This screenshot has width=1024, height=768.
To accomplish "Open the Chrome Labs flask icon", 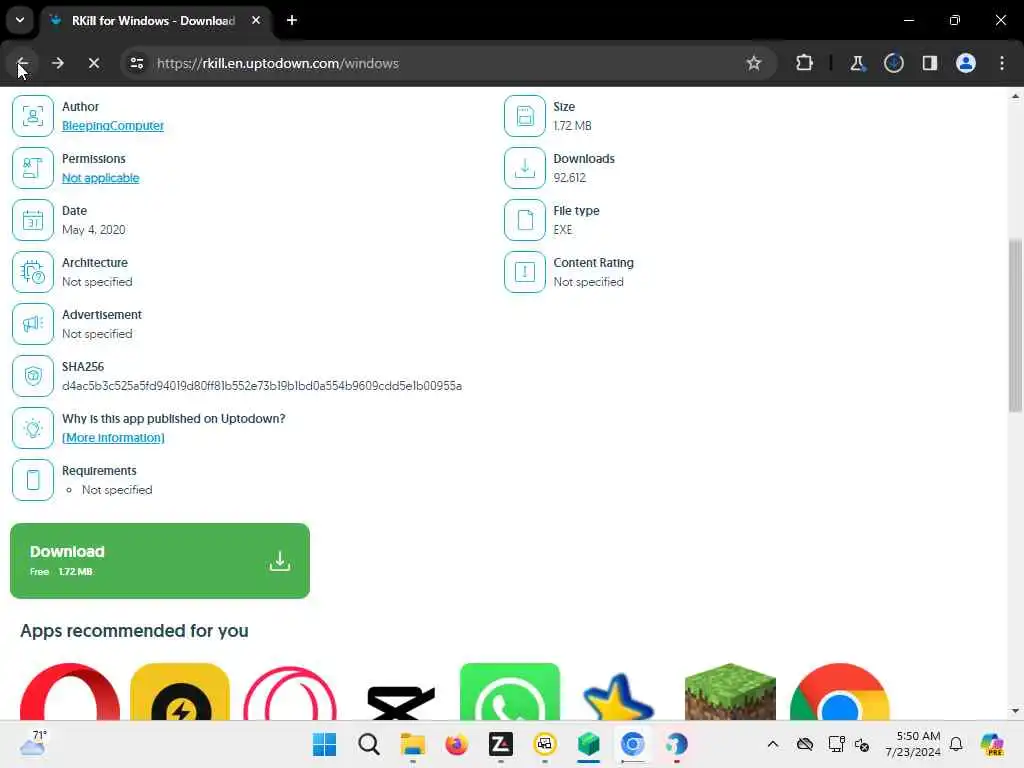I will click(x=857, y=63).
